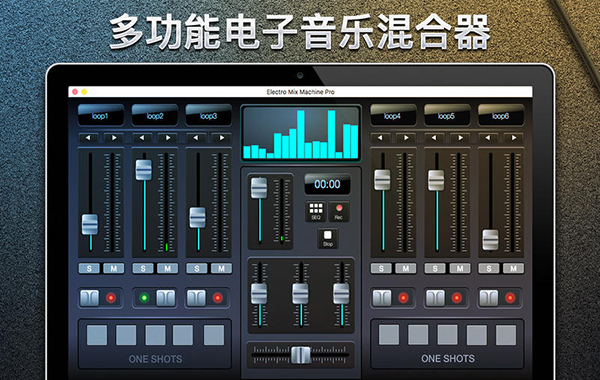
Task: Click loop2 volume fader handle
Action: (144, 170)
